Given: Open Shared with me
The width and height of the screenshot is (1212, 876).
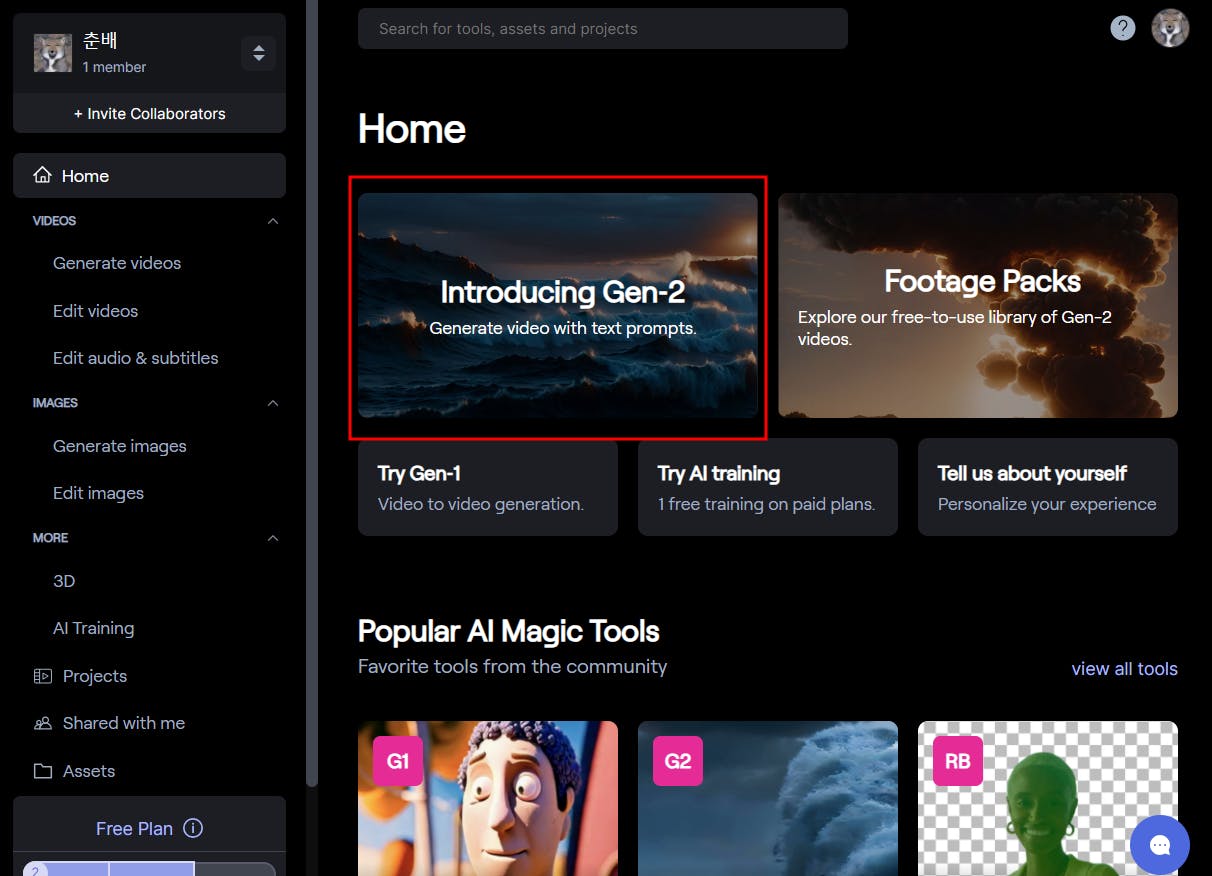Looking at the screenshot, I should point(124,723).
